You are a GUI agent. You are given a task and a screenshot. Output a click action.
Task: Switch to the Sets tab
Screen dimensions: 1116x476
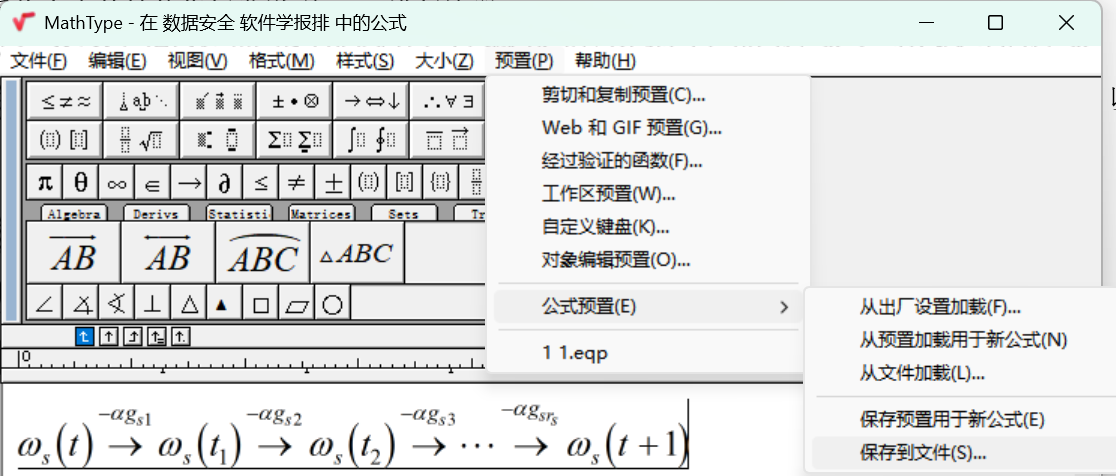404,213
